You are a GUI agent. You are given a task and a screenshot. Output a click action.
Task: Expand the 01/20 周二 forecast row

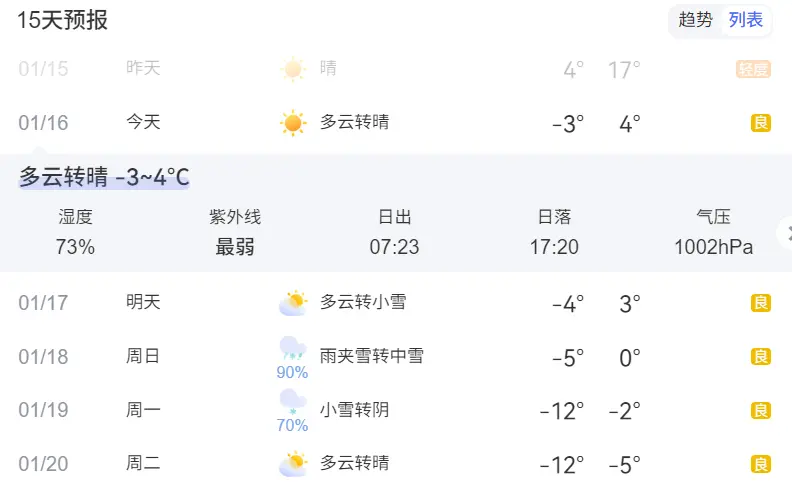396,464
